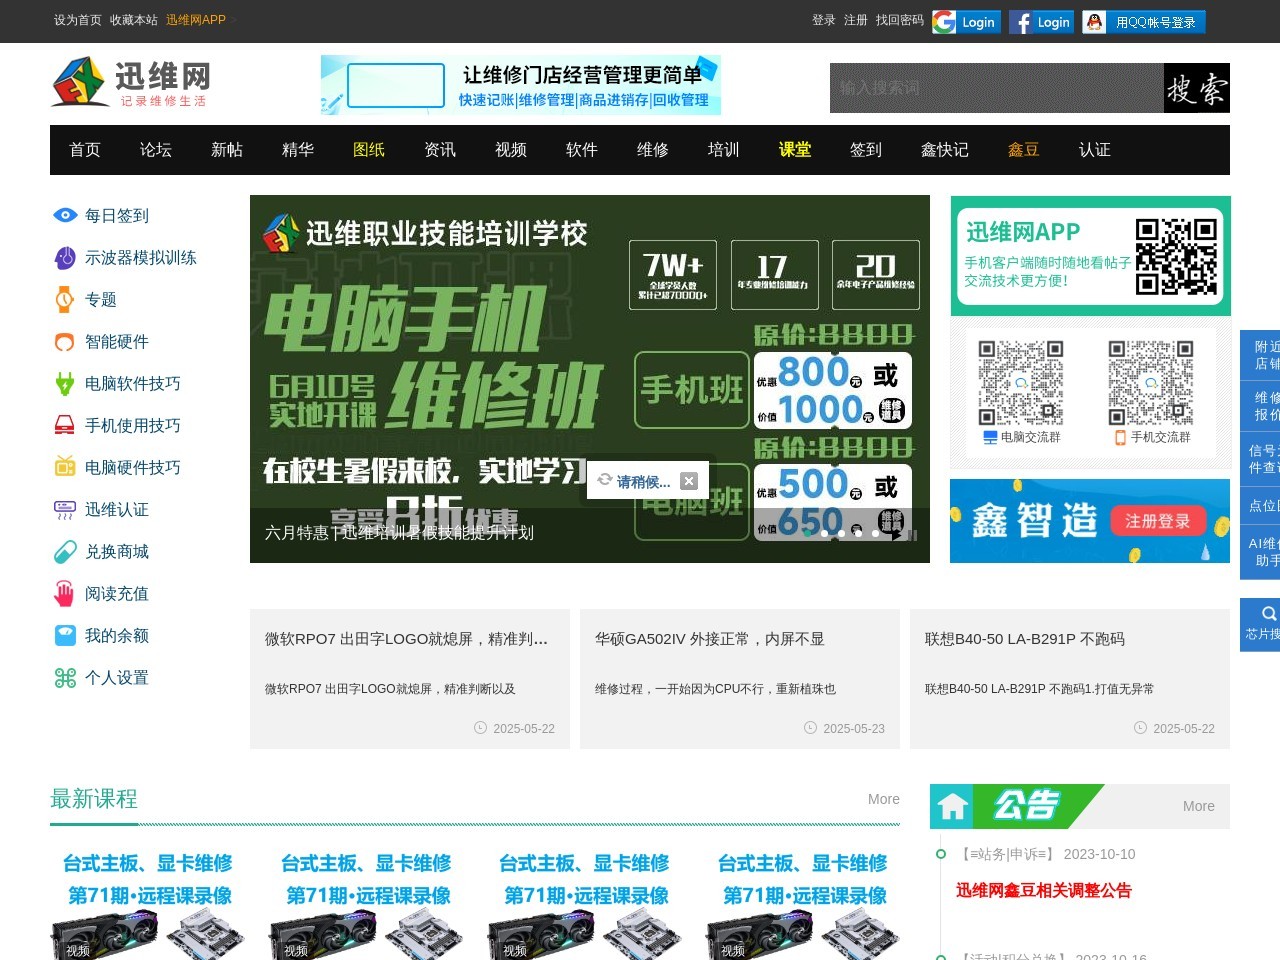Open the 华硕GA502IV 外接正常 article
1280x960 pixels.
coord(710,639)
